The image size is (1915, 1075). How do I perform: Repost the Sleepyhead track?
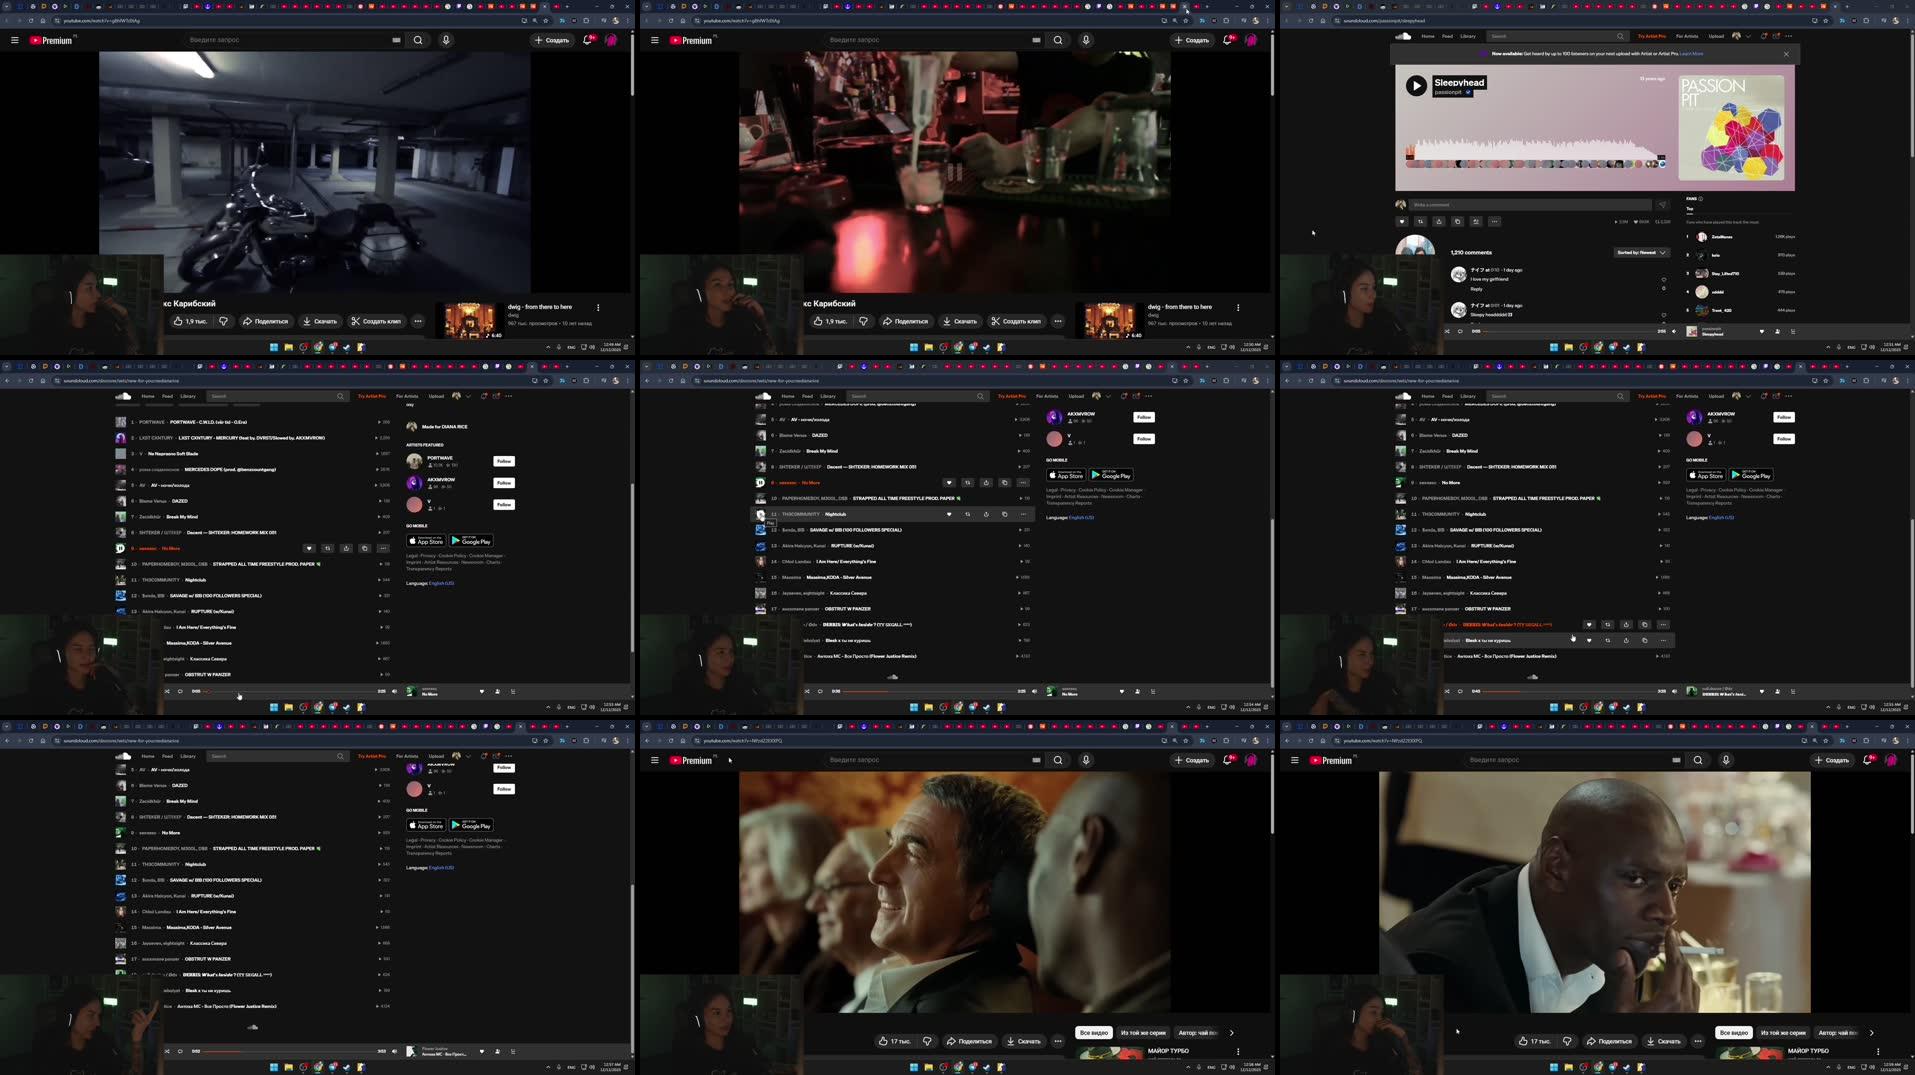[1421, 221]
